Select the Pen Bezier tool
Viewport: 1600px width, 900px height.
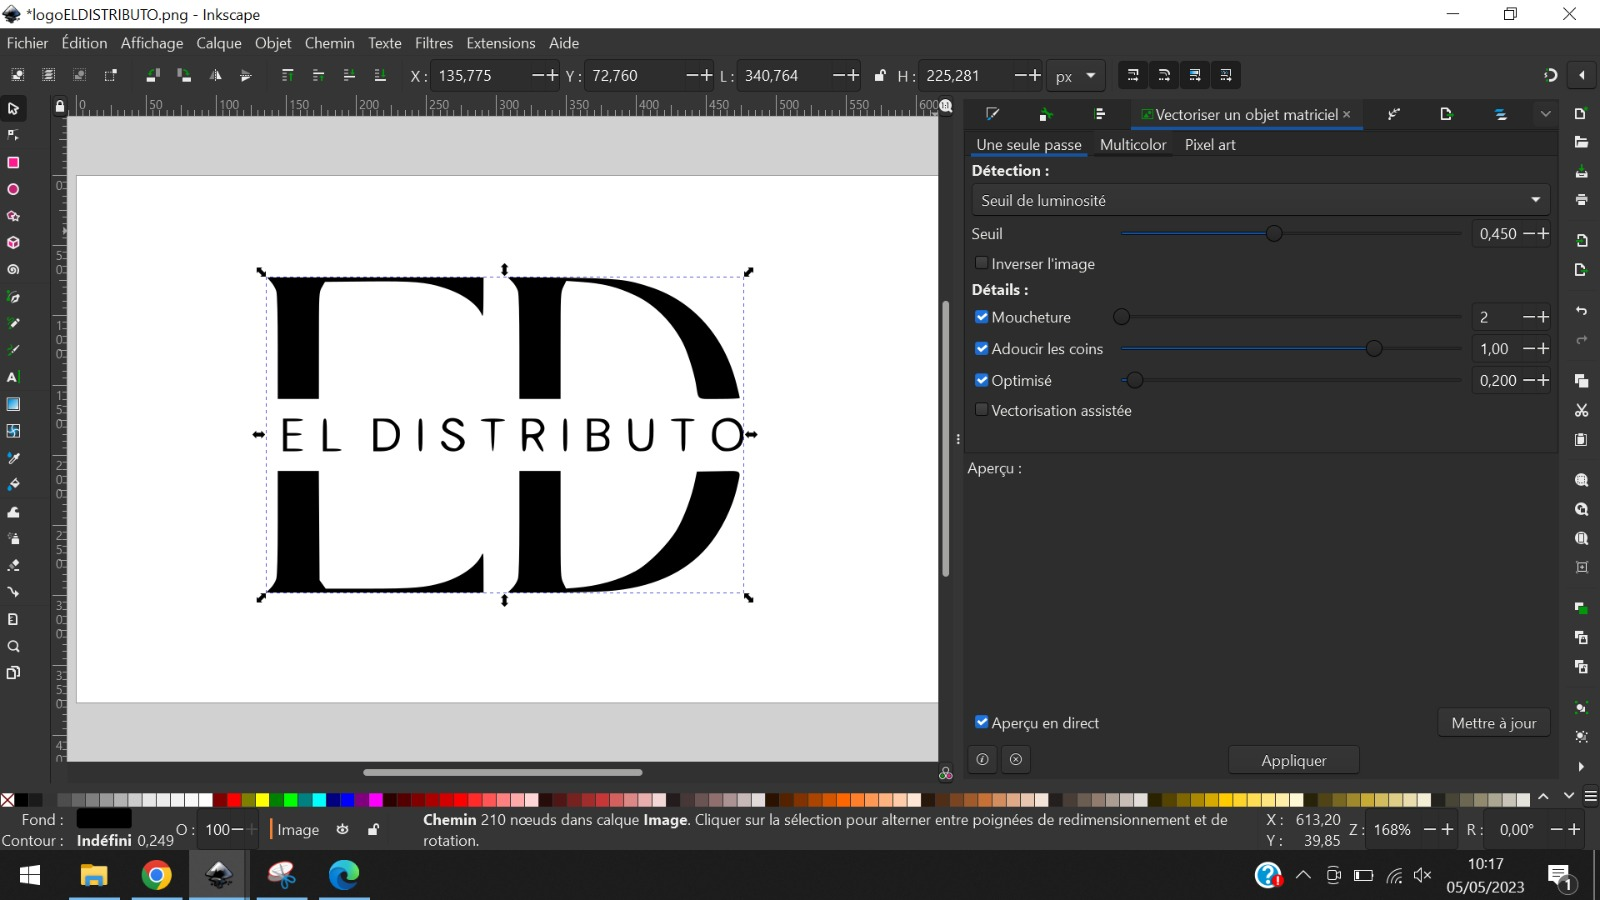click(13, 297)
